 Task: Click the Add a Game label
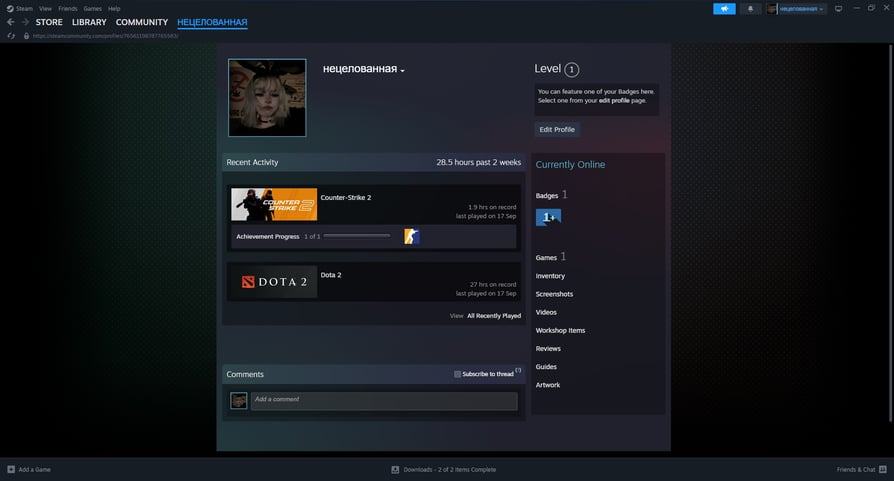click(35, 470)
